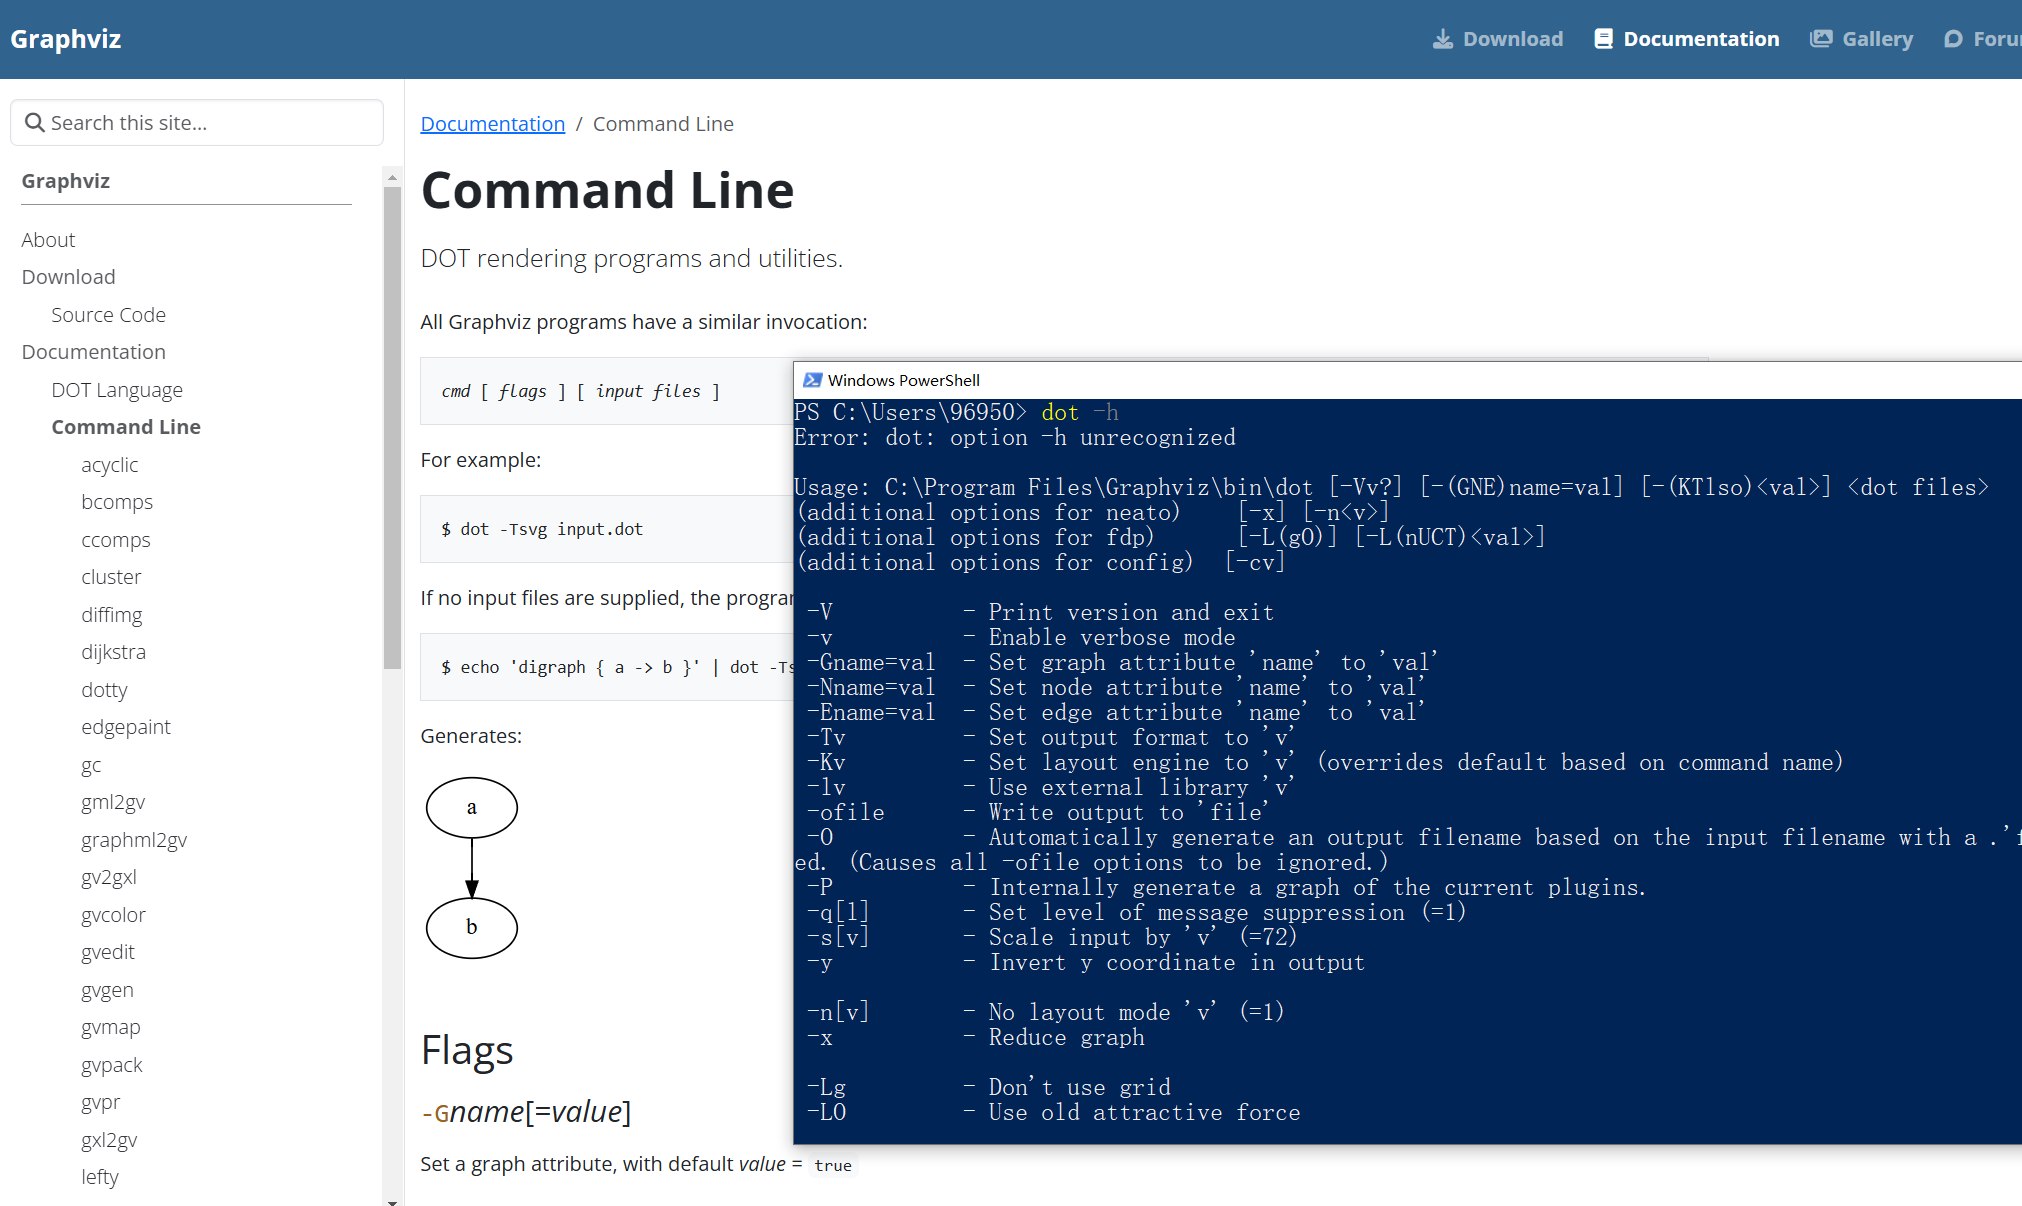The image size is (2022, 1206).
Task: Click sidebar scrollbar down arrow
Action: (392, 1200)
